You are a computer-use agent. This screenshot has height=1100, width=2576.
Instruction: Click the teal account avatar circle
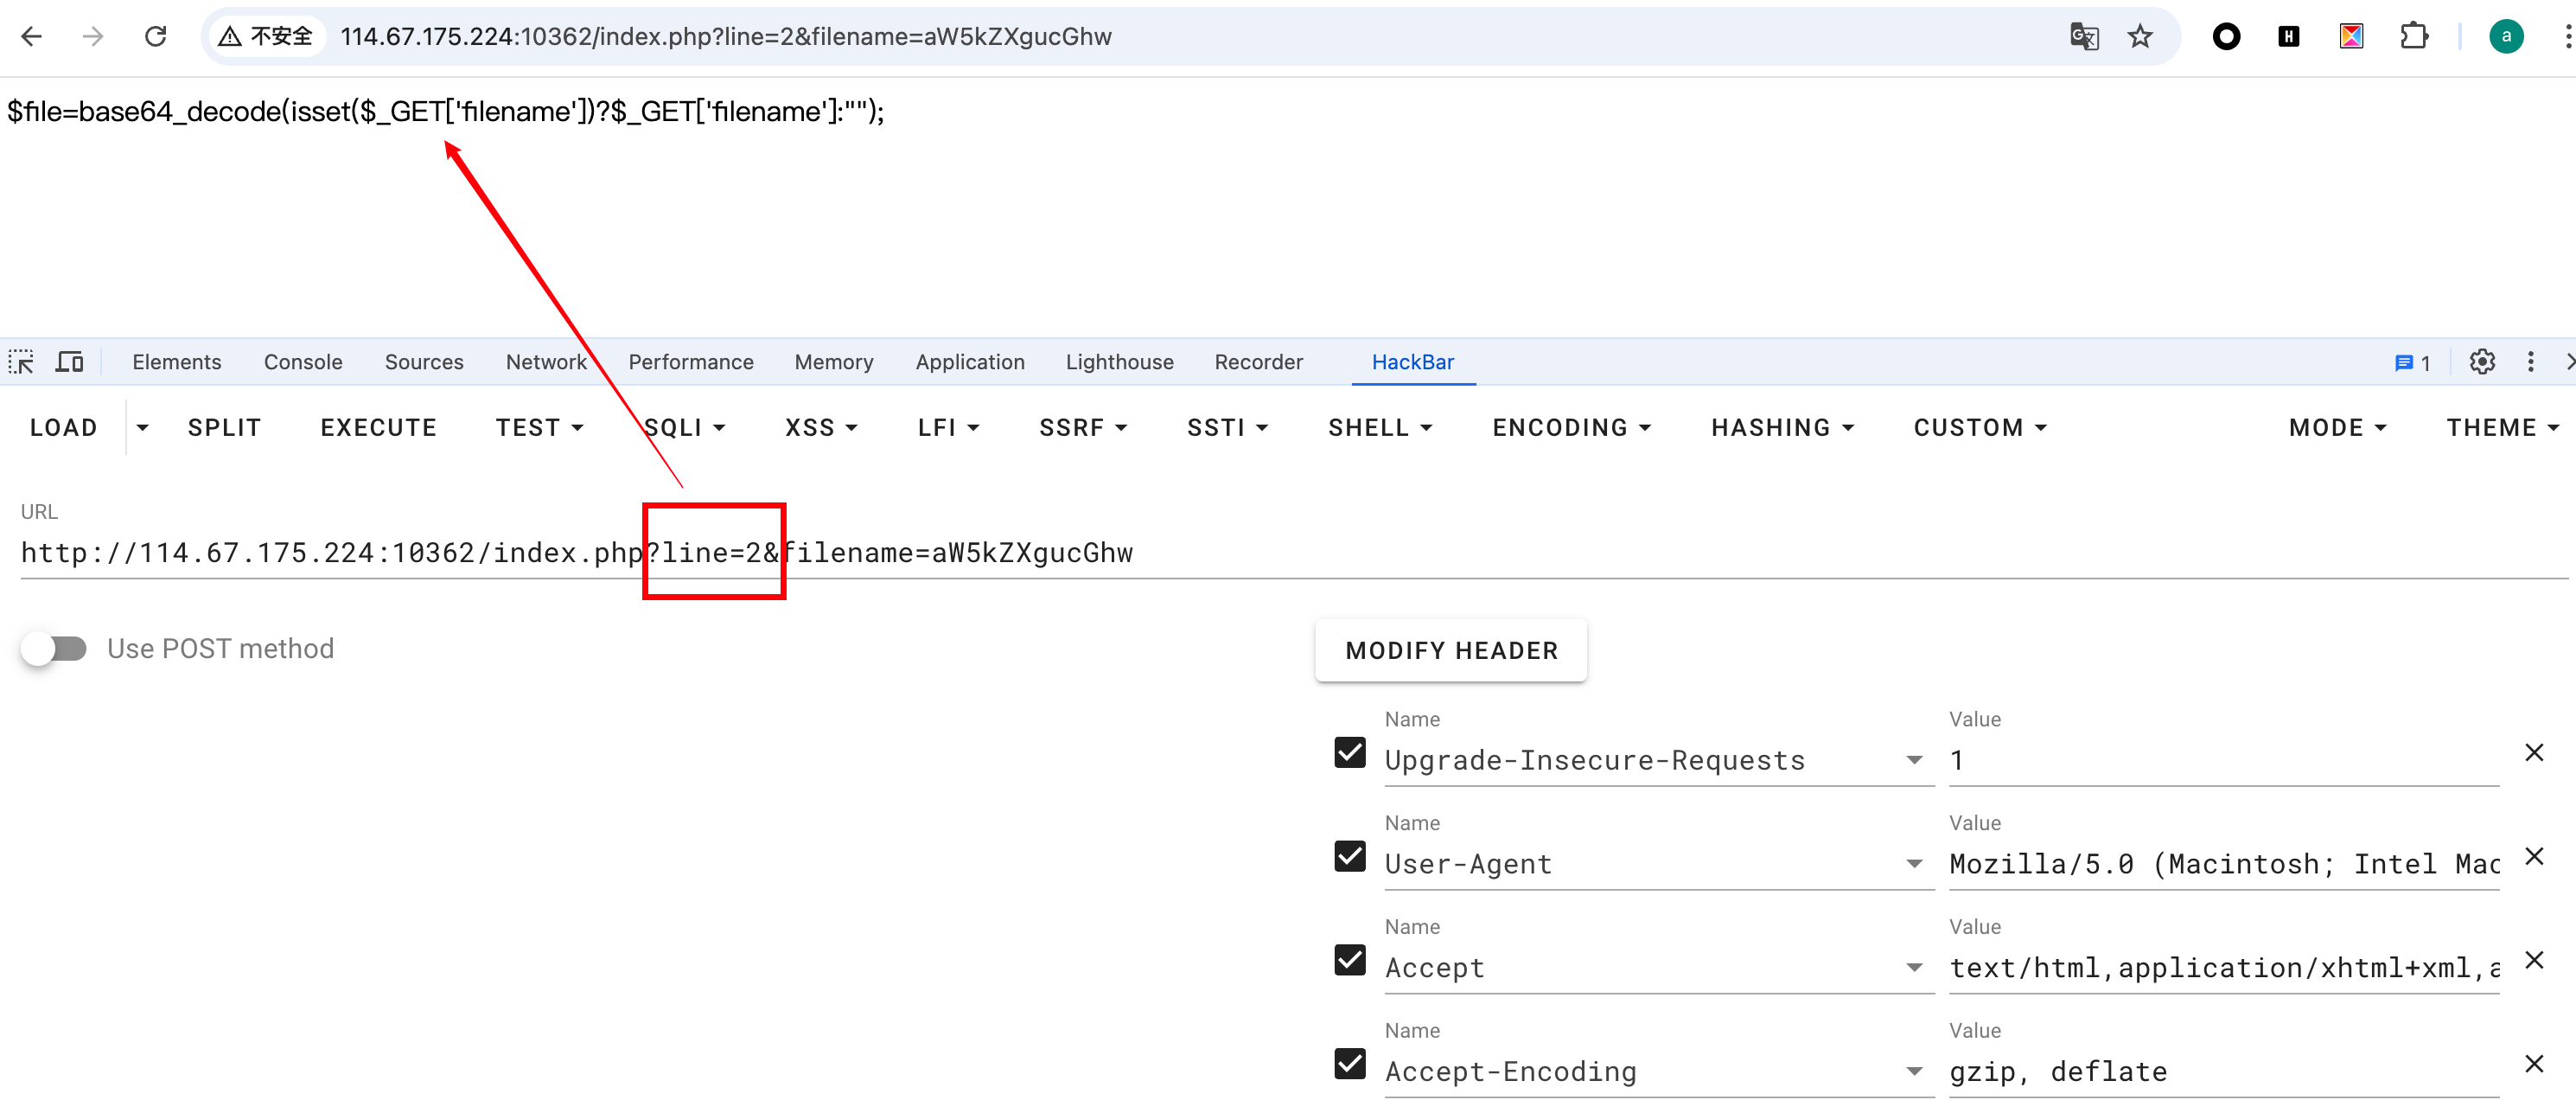[x=2507, y=36]
